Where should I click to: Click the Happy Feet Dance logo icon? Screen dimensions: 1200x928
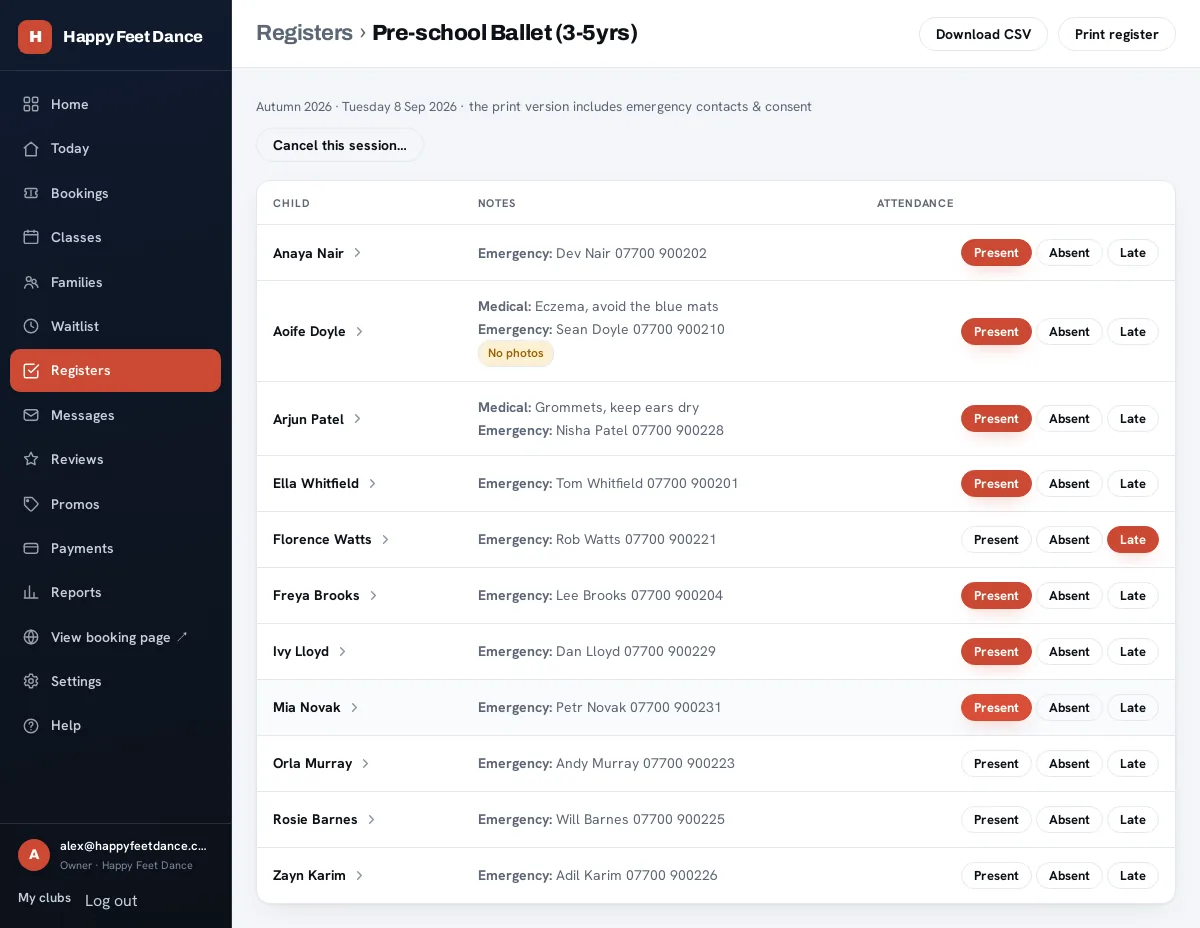tap(35, 37)
